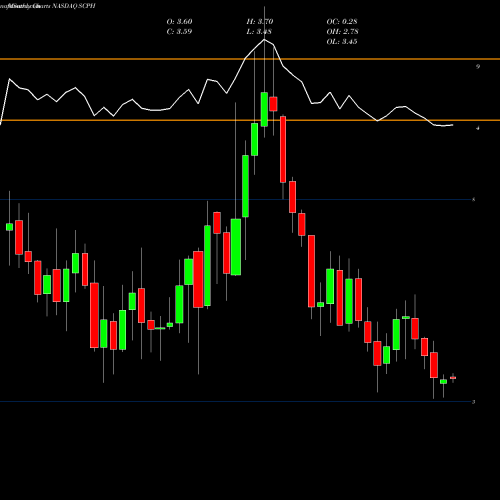Image resolution: width=500 pixels, height=500 pixels.
Task: Click the NASDAQ SCPH chart title
Action: click(x=74, y=6)
